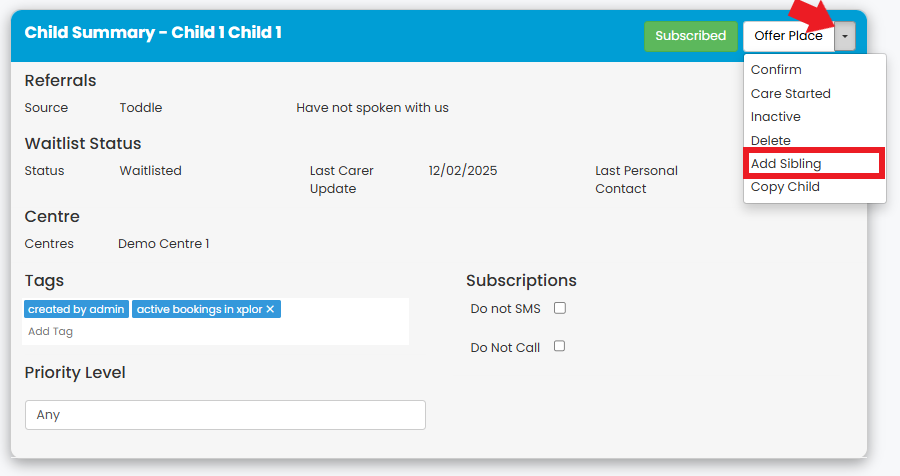This screenshot has height=476, width=900.
Task: Click the Waitlisted status value
Action: [x=150, y=171]
